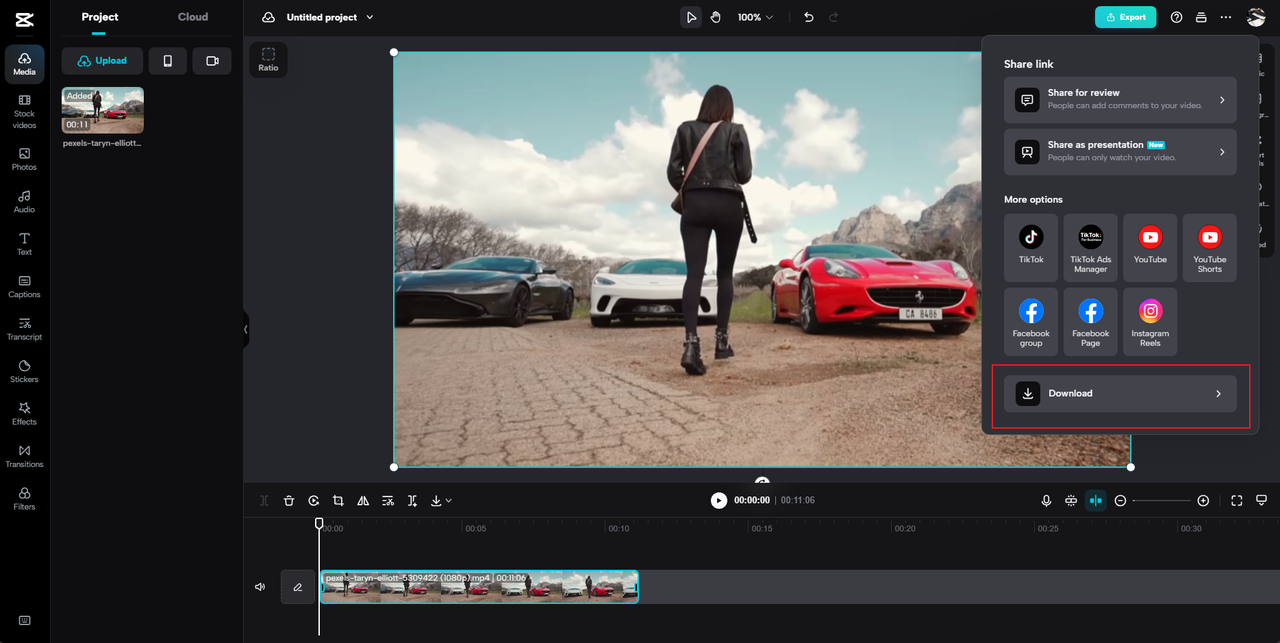Click the delete trash icon in timeline
Image resolution: width=1280 pixels, height=643 pixels.
click(x=289, y=501)
